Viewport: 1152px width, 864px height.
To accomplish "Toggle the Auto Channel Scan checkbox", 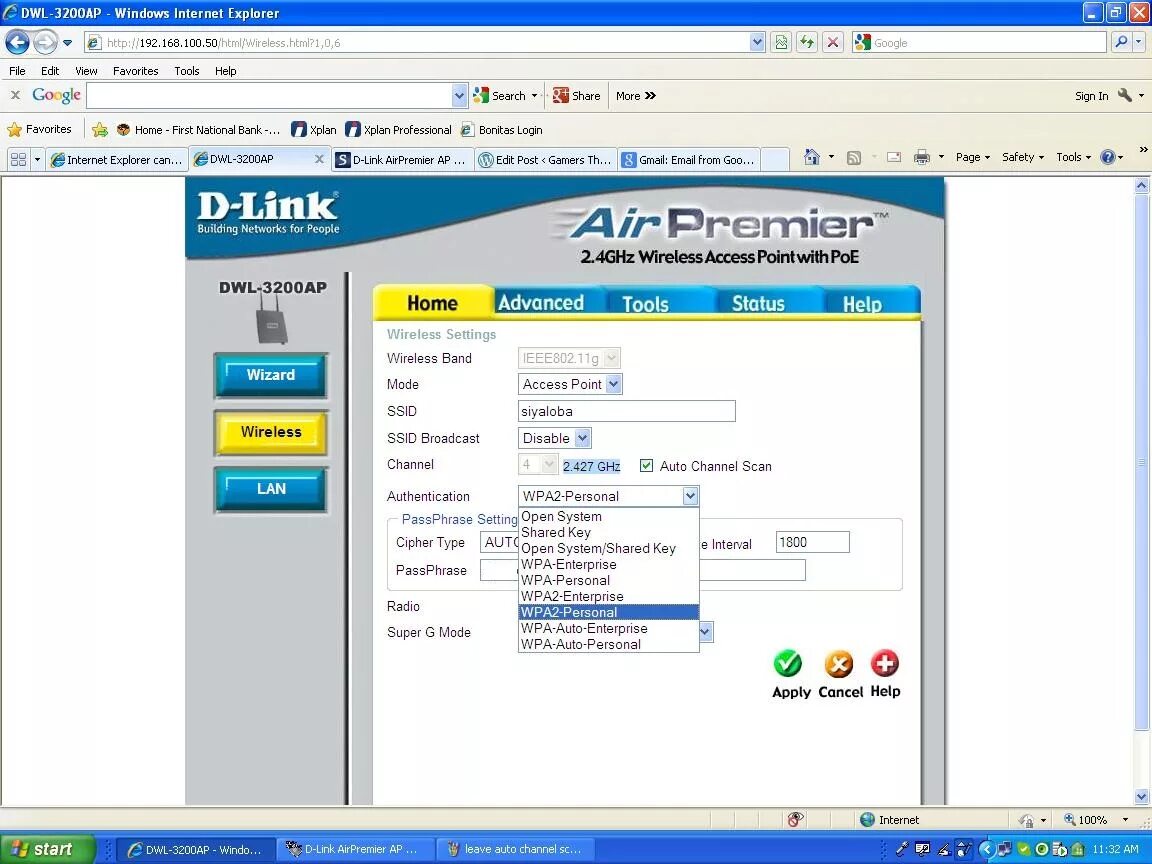I will click(647, 466).
